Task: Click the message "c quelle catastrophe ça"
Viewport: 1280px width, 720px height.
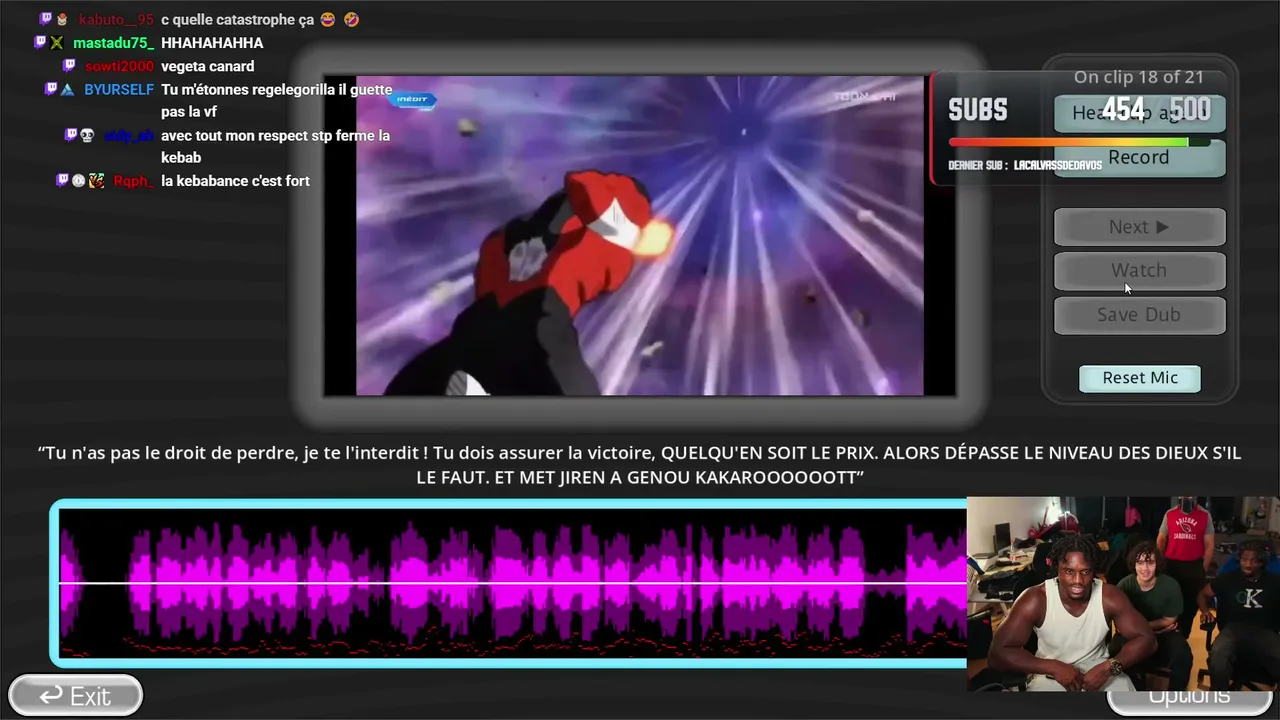Action: click(238, 20)
